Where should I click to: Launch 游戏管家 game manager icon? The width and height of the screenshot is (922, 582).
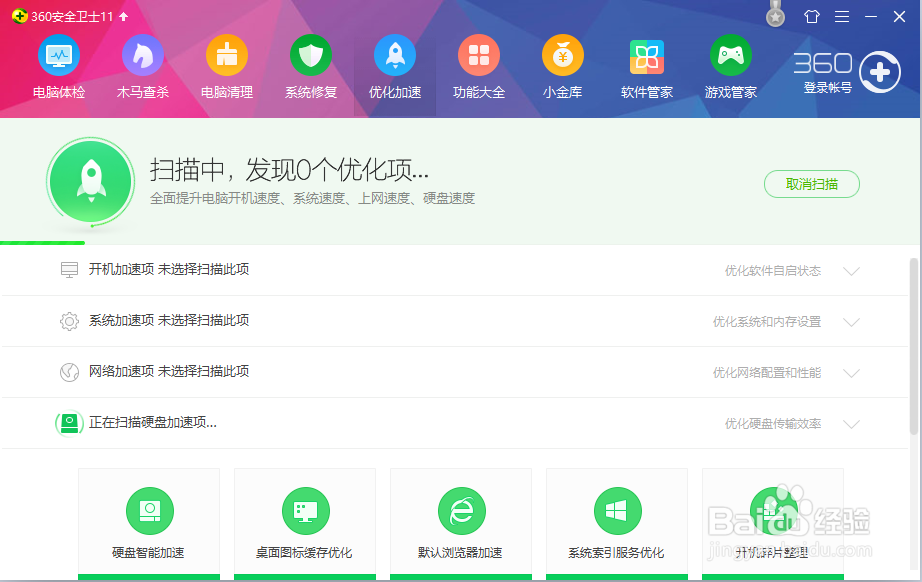pos(731,55)
